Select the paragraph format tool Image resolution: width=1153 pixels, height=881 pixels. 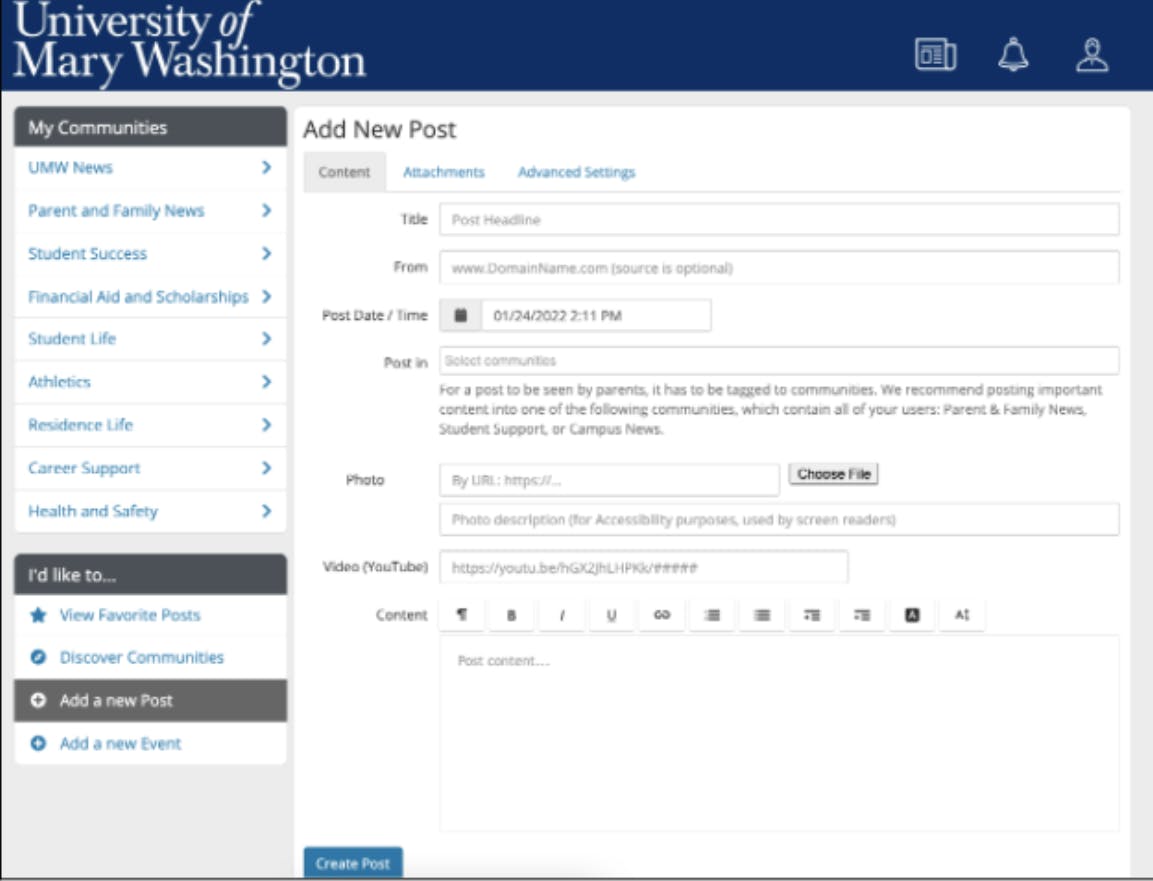(x=462, y=615)
